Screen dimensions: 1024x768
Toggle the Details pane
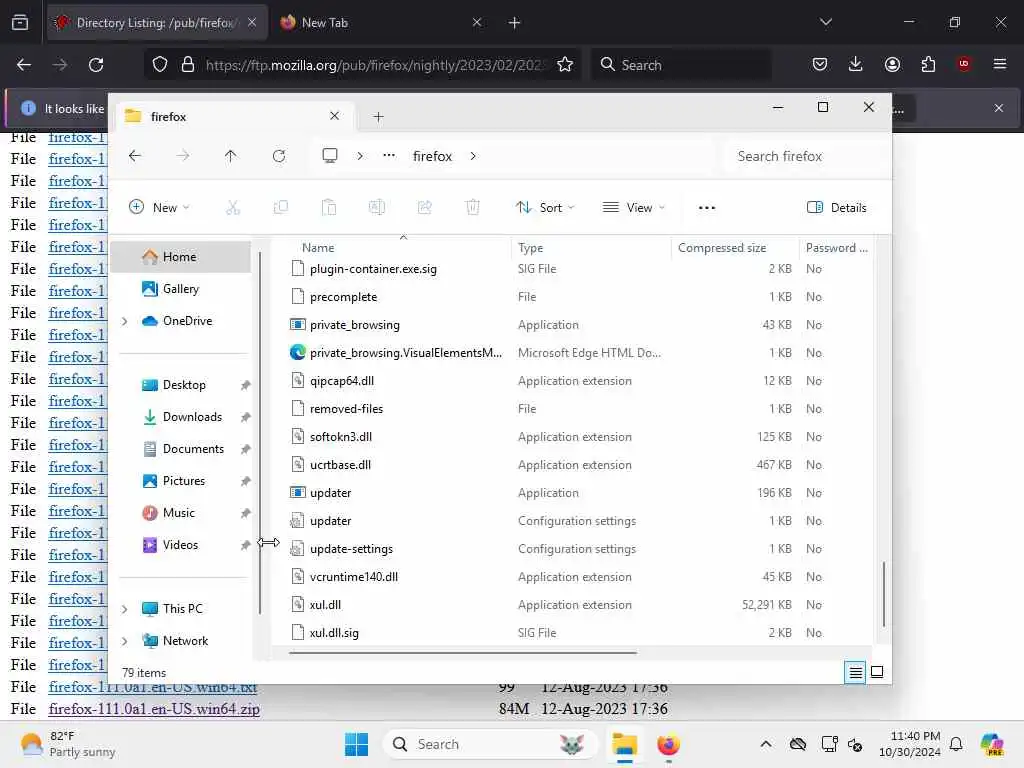(x=837, y=208)
